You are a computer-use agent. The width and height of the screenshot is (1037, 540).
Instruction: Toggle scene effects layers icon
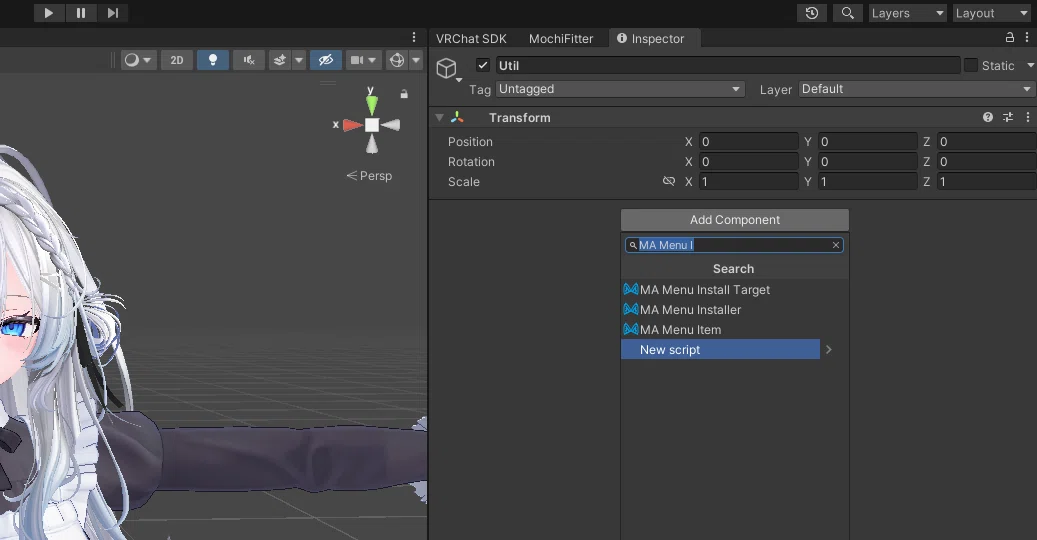280,60
